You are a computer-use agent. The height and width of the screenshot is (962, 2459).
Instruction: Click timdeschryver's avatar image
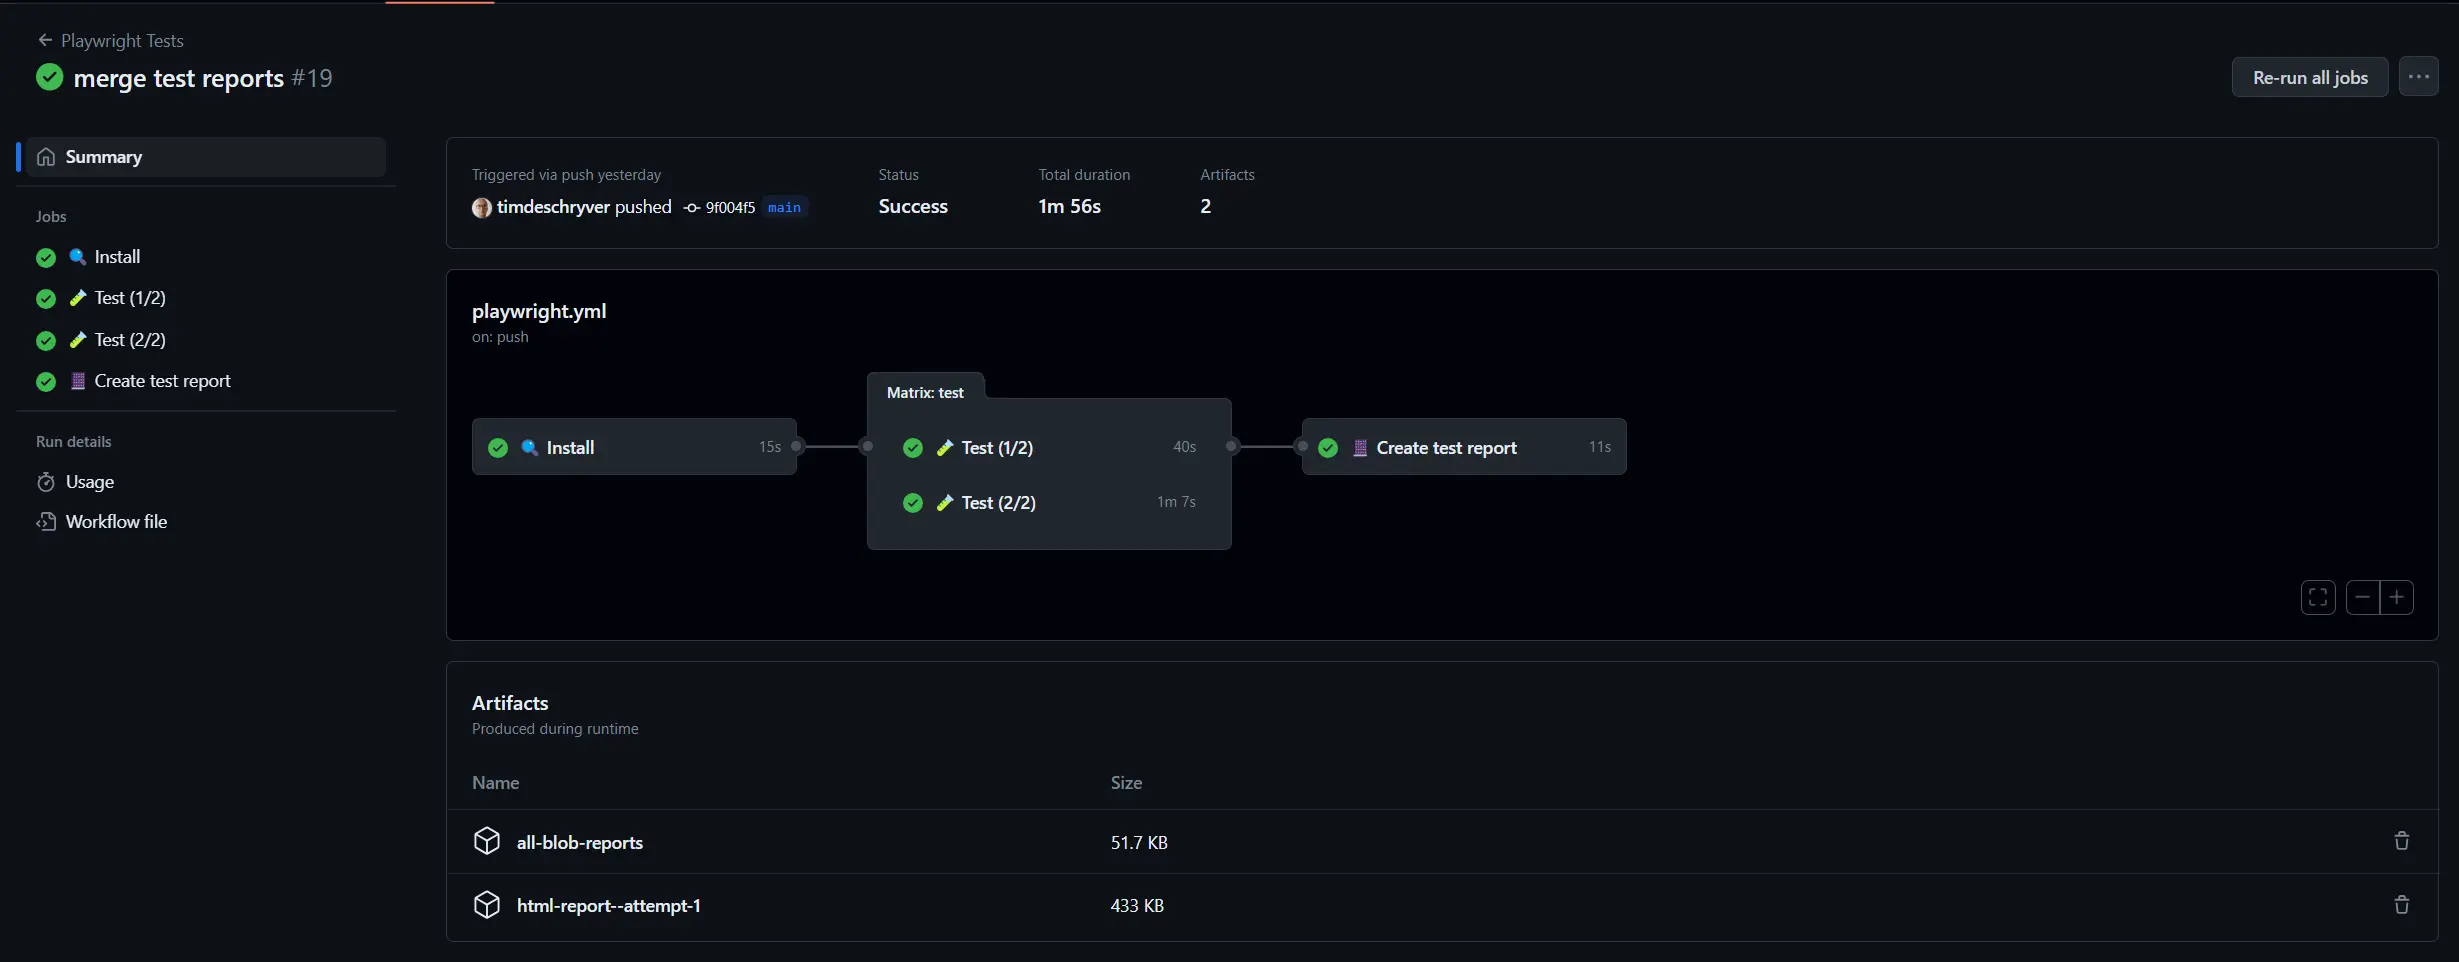click(x=482, y=207)
